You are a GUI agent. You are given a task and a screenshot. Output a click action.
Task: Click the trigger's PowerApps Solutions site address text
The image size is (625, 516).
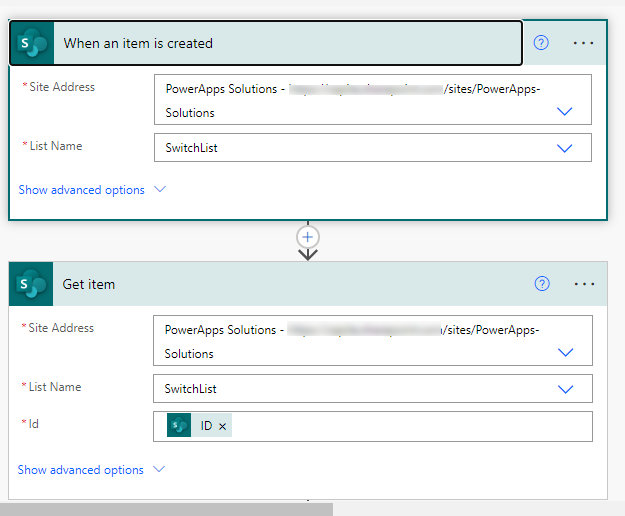(352, 100)
